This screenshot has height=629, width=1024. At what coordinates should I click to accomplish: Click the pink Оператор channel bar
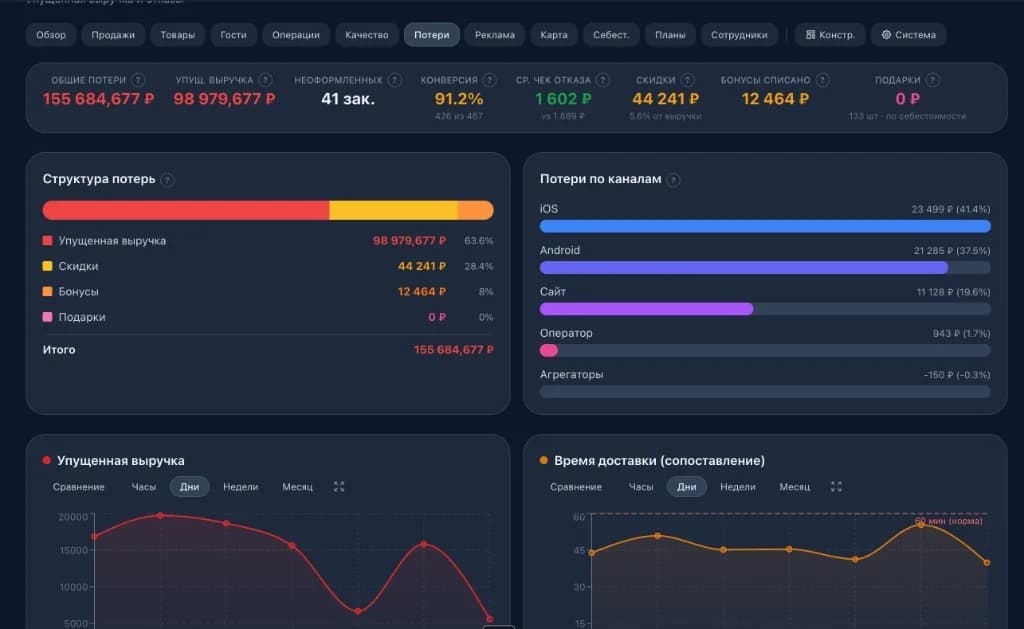pyautogui.click(x=549, y=350)
